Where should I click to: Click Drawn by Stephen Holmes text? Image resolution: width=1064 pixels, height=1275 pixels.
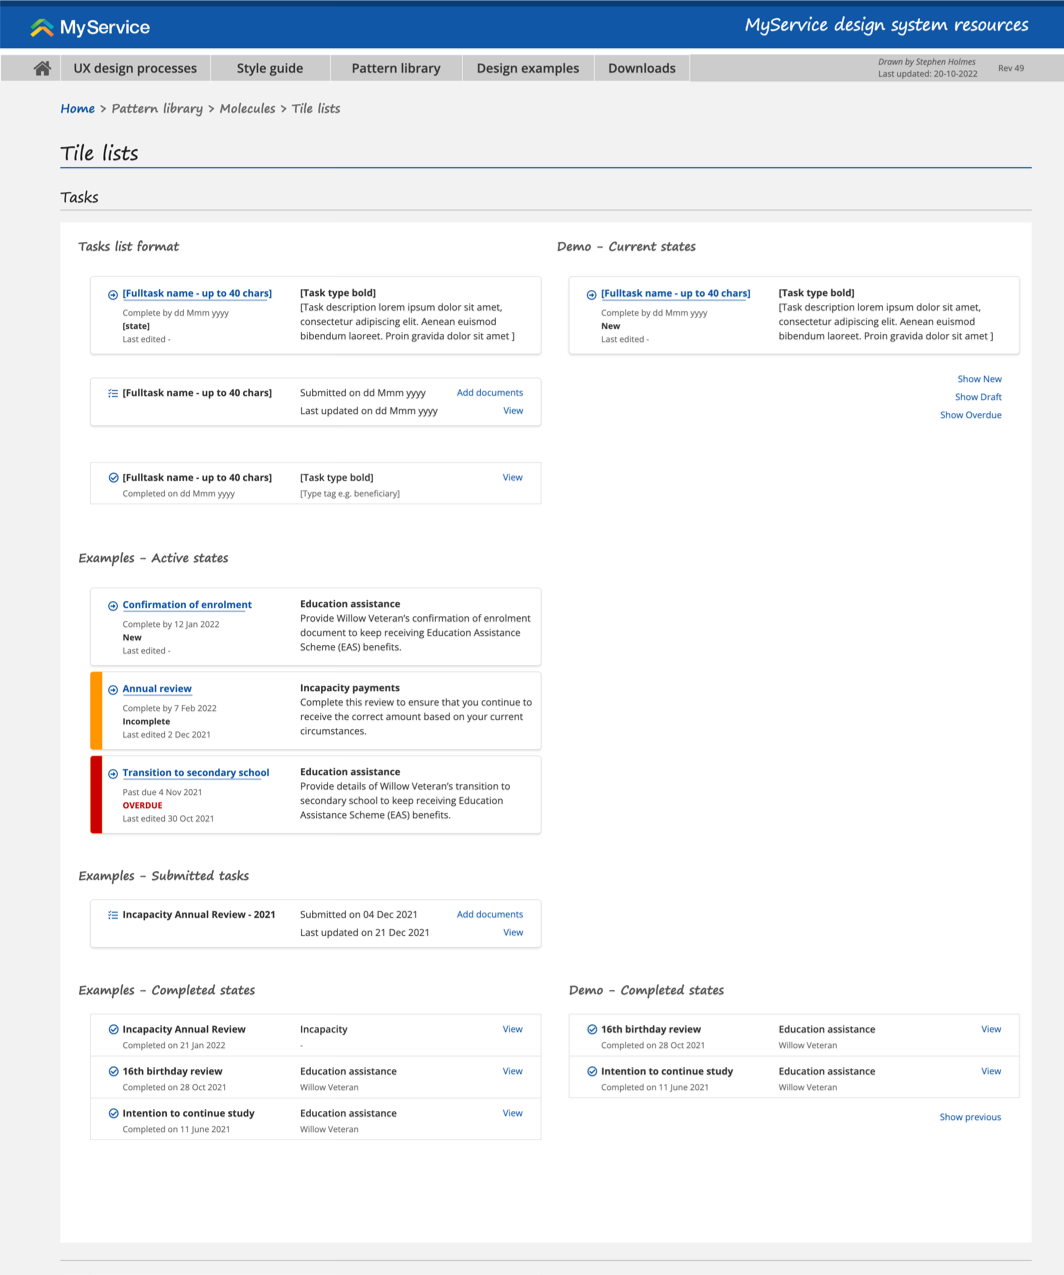point(927,62)
